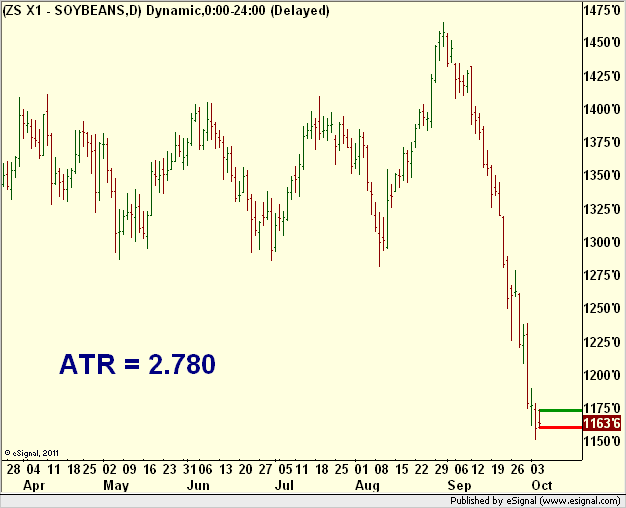This screenshot has width=626, height=508.
Task: Click the current price label 1163'6
Action: (x=603, y=423)
